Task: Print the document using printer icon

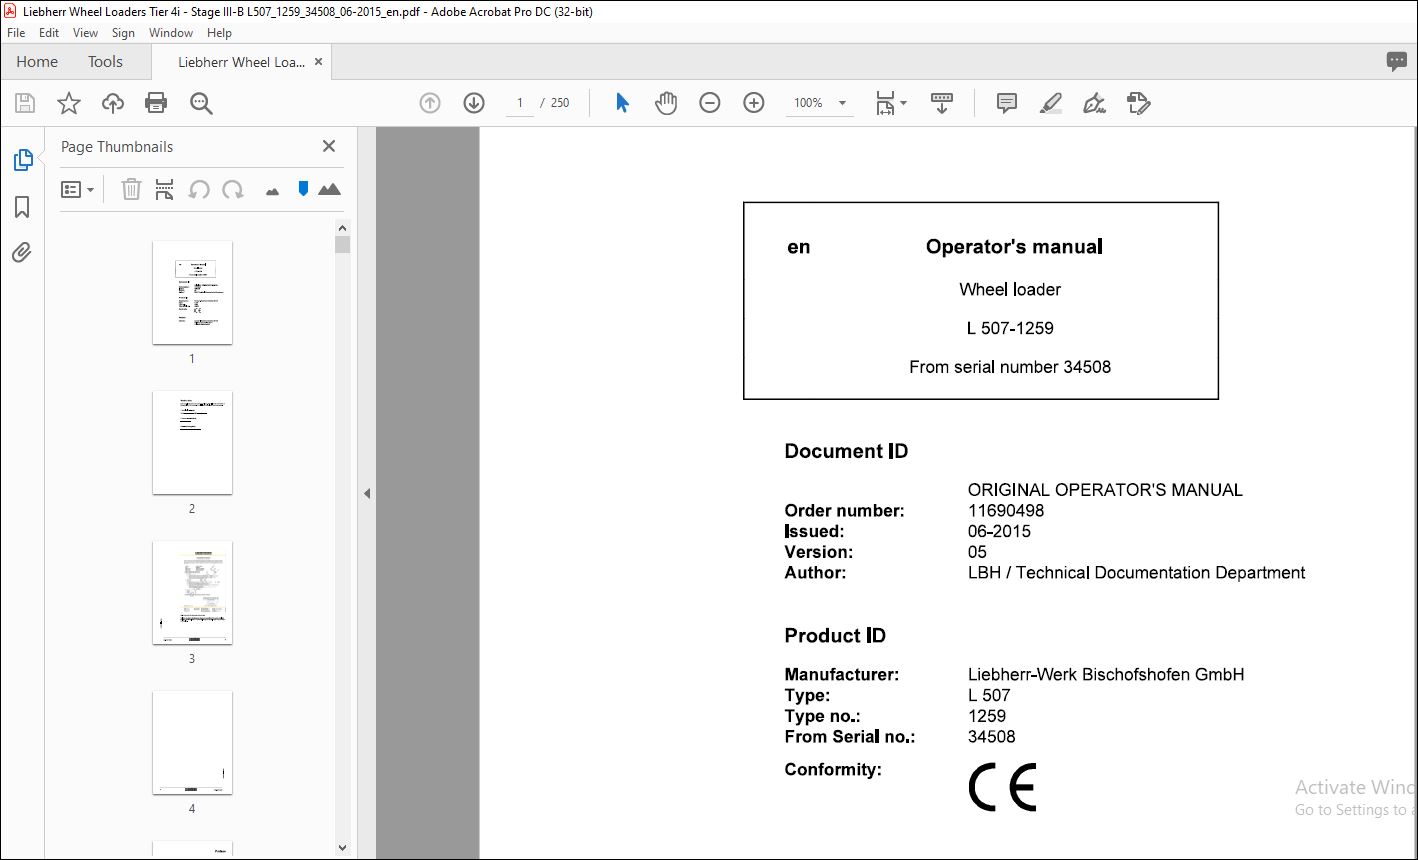Action: (x=156, y=103)
